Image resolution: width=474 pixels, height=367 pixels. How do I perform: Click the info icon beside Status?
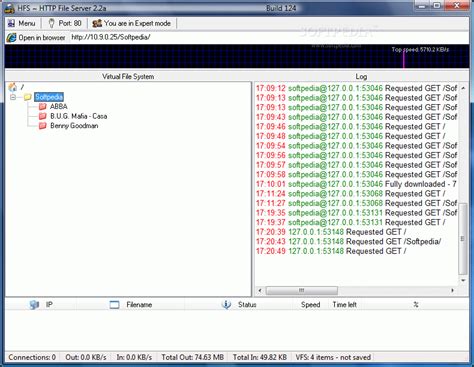(x=226, y=304)
